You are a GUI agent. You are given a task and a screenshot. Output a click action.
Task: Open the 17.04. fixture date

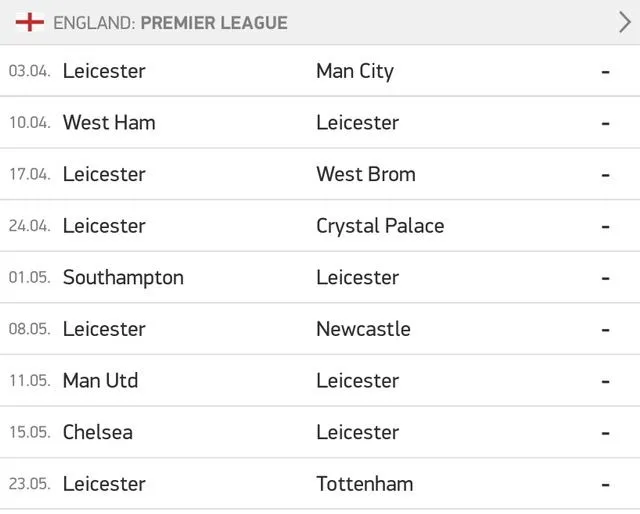click(x=29, y=174)
